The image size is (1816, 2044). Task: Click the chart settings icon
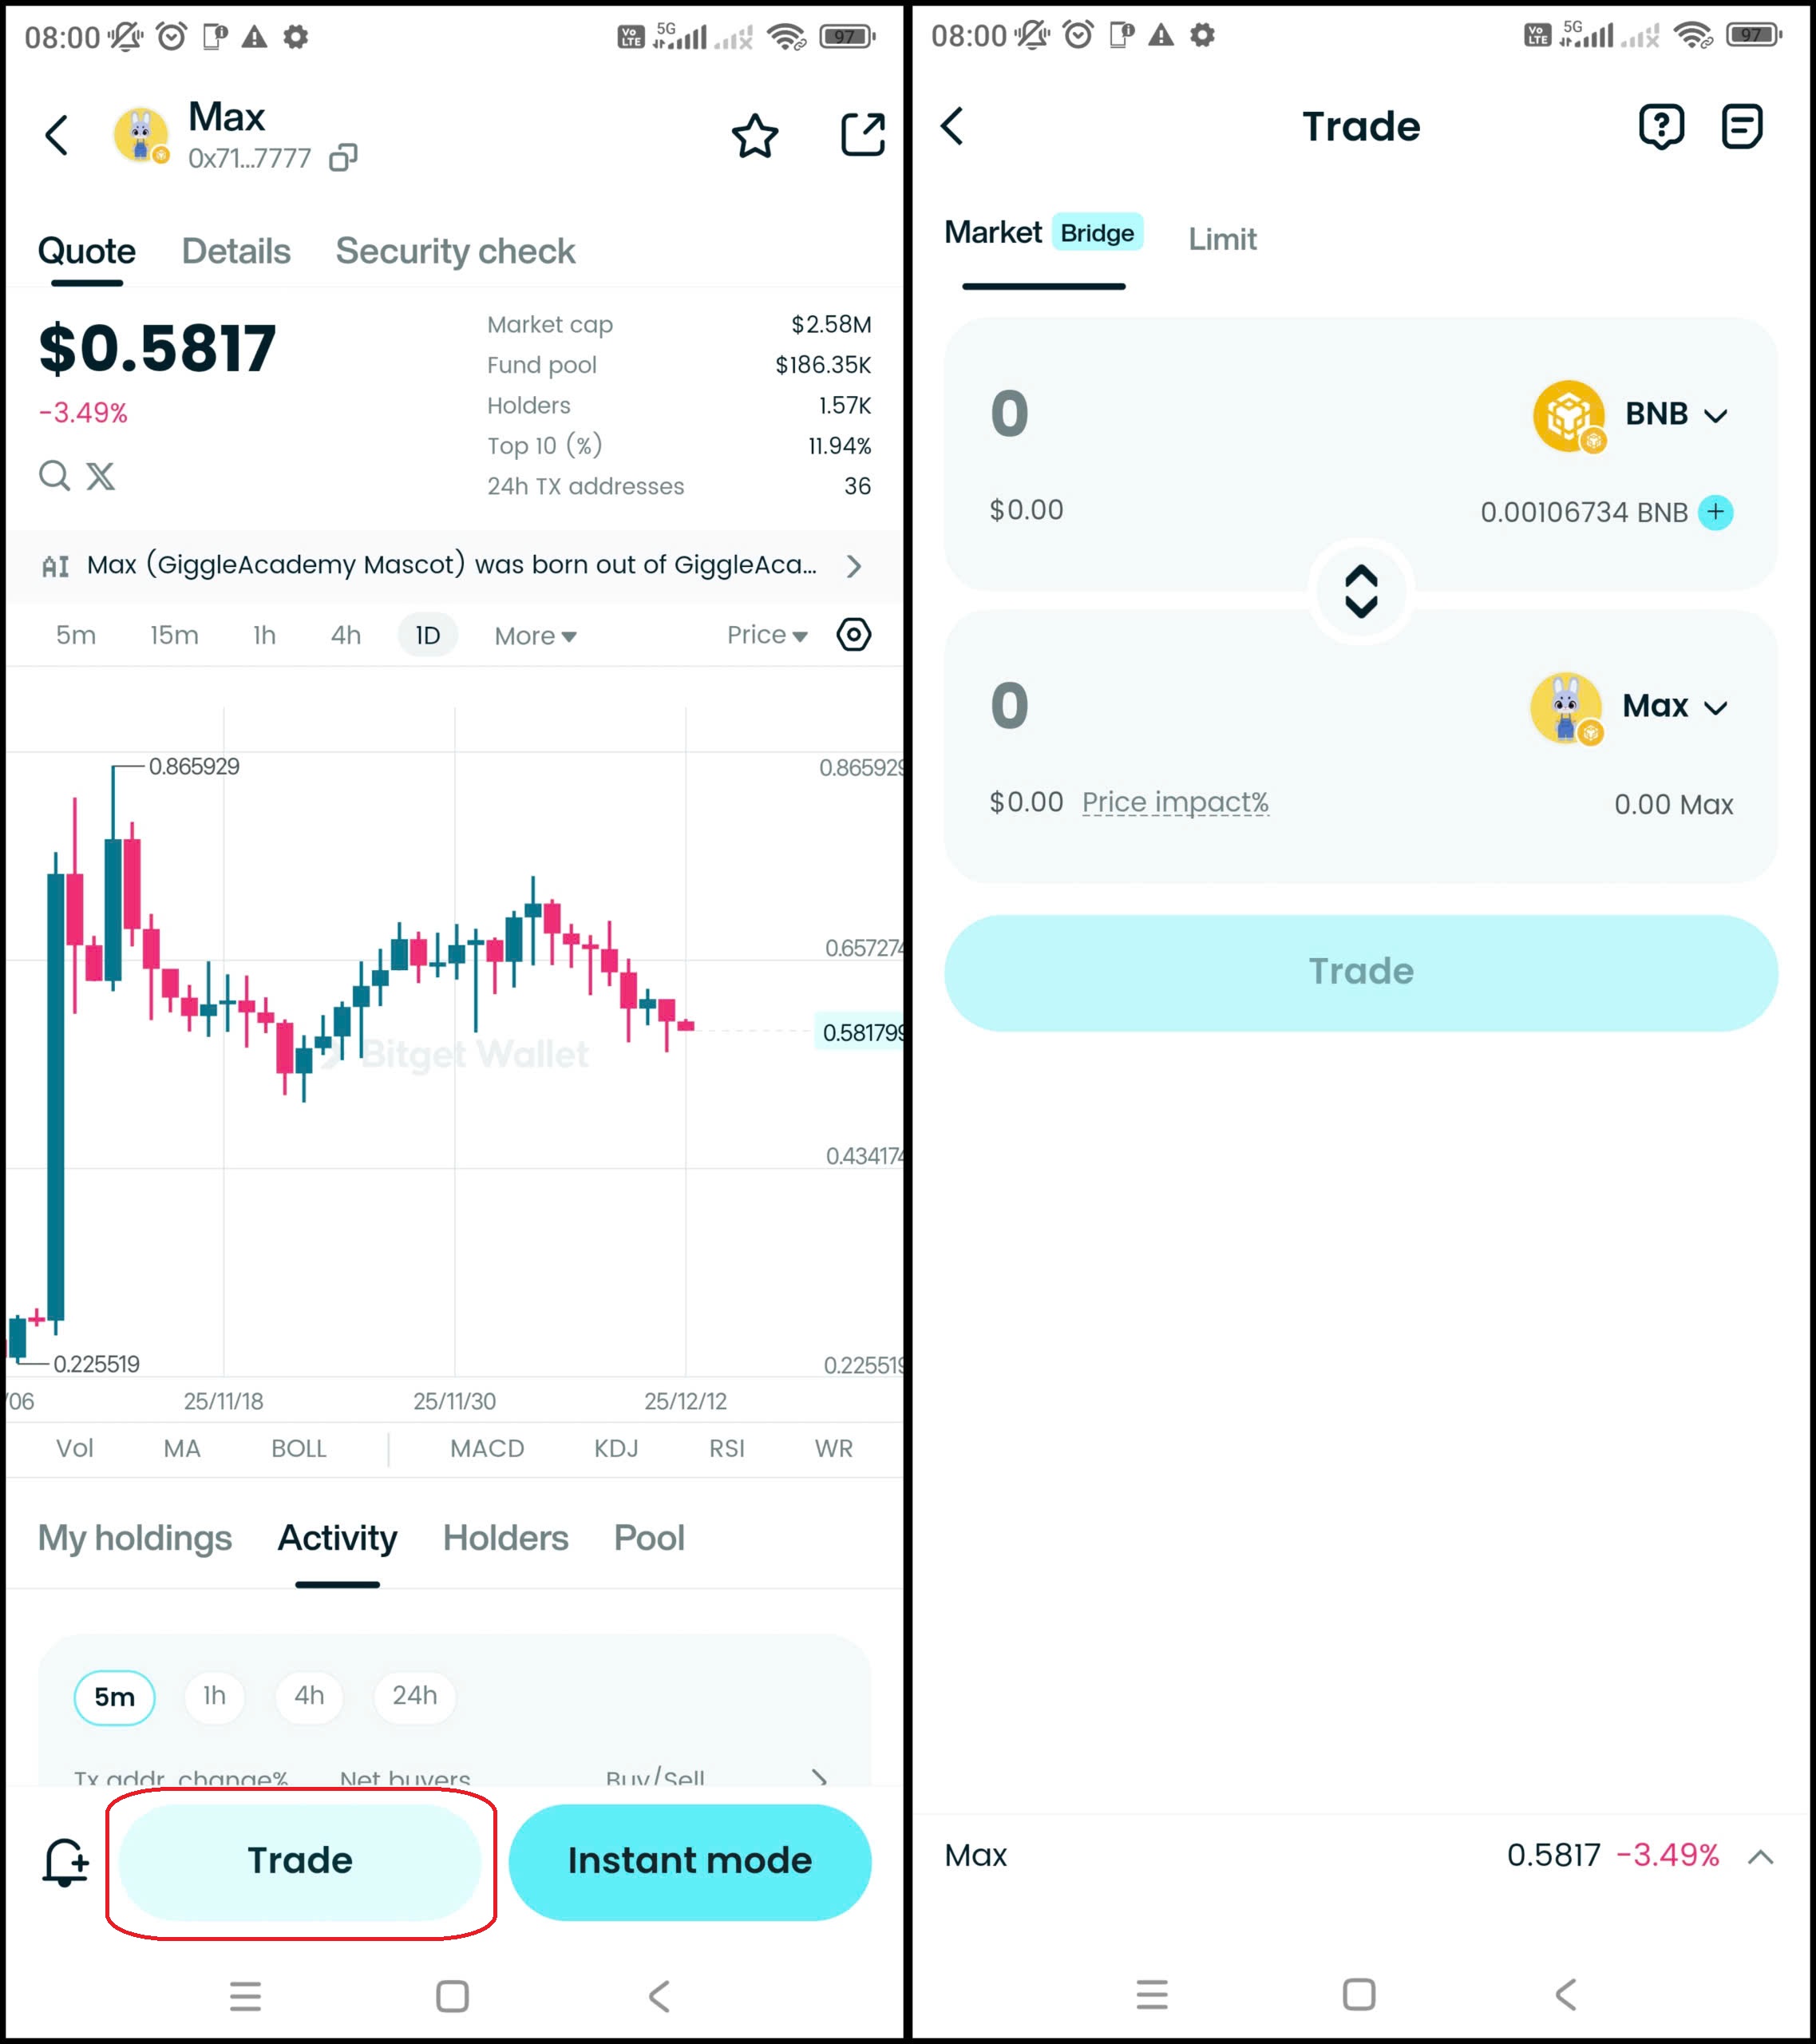point(853,635)
